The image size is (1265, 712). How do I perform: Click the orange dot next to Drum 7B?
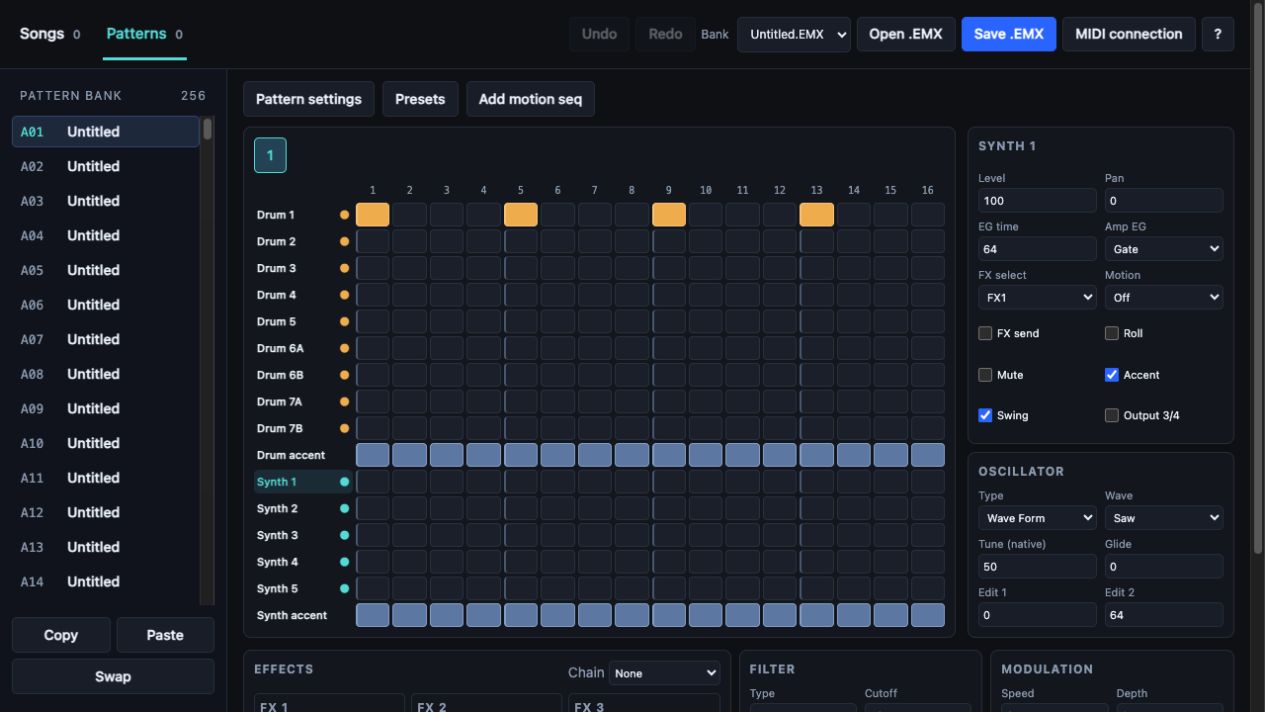(x=345, y=428)
